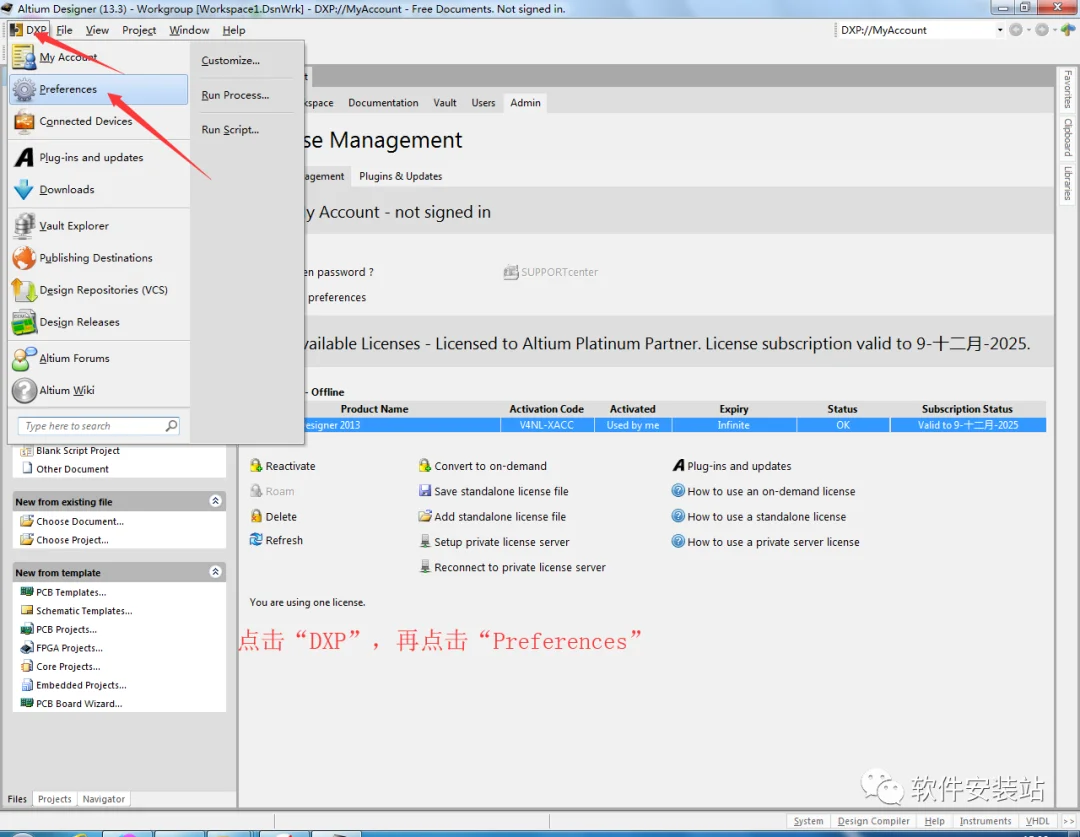Click the Design Releases icon
The width and height of the screenshot is (1080, 837).
24,322
